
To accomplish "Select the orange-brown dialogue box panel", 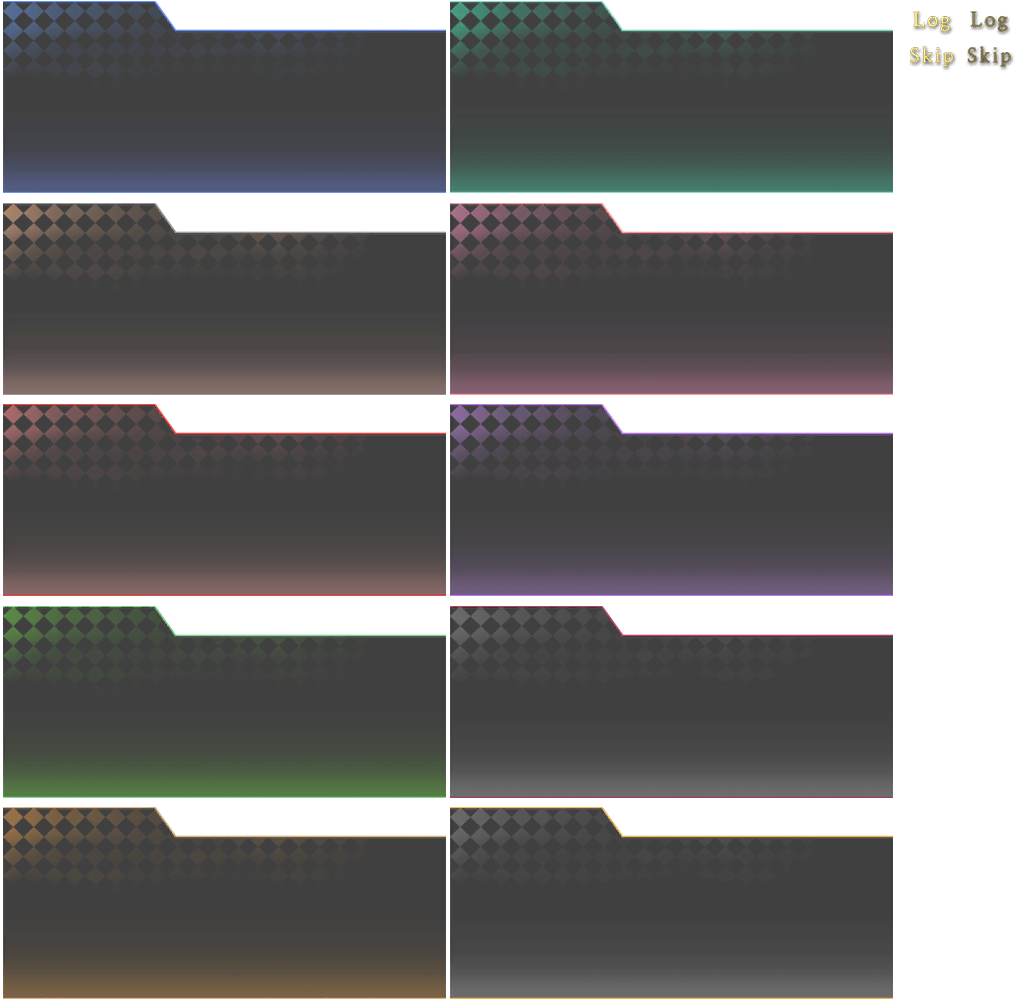I will pyautogui.click(x=224, y=903).
